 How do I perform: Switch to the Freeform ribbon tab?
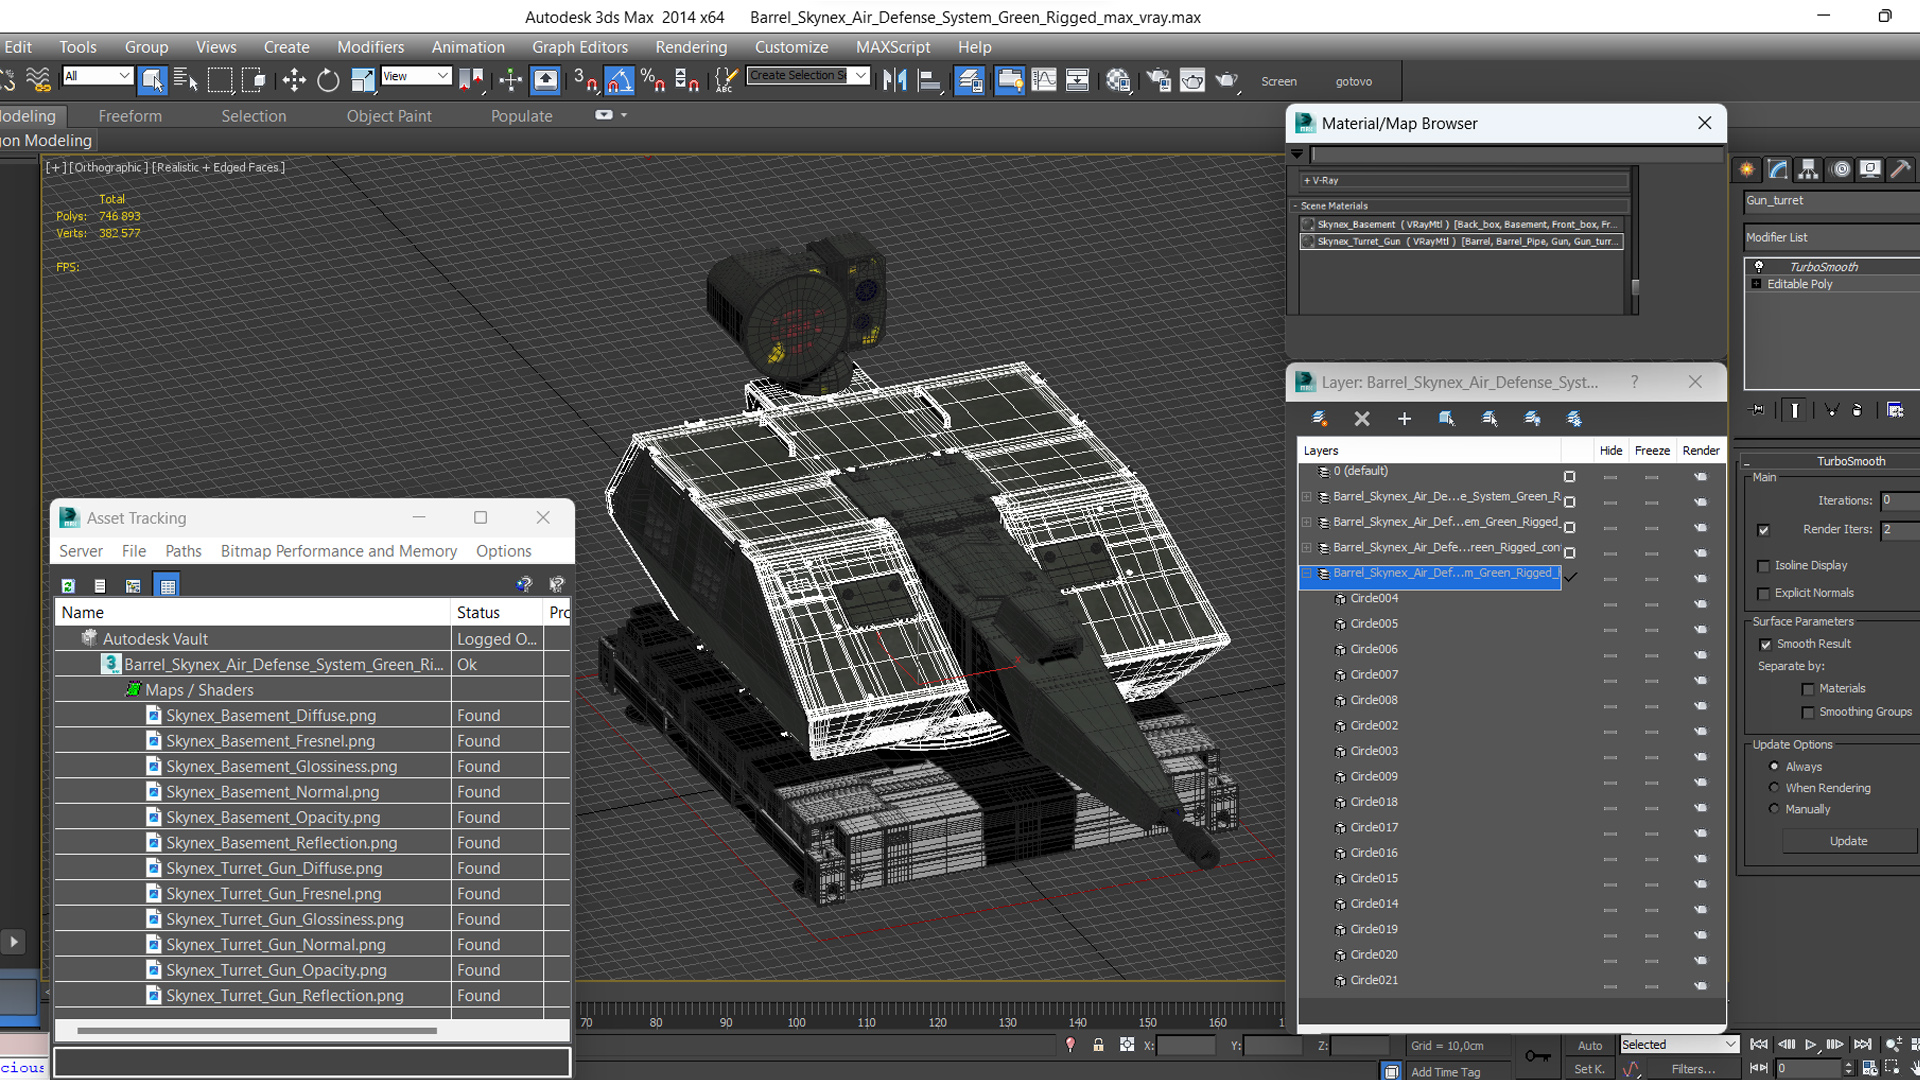tap(130, 116)
